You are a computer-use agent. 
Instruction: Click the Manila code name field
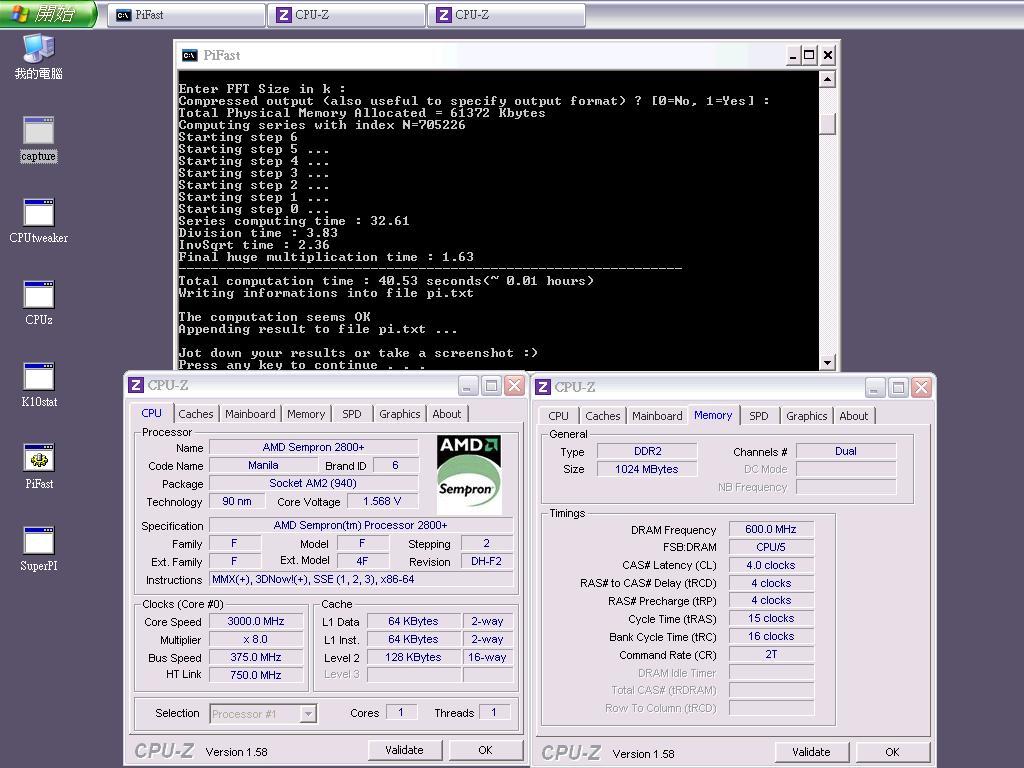click(x=263, y=465)
